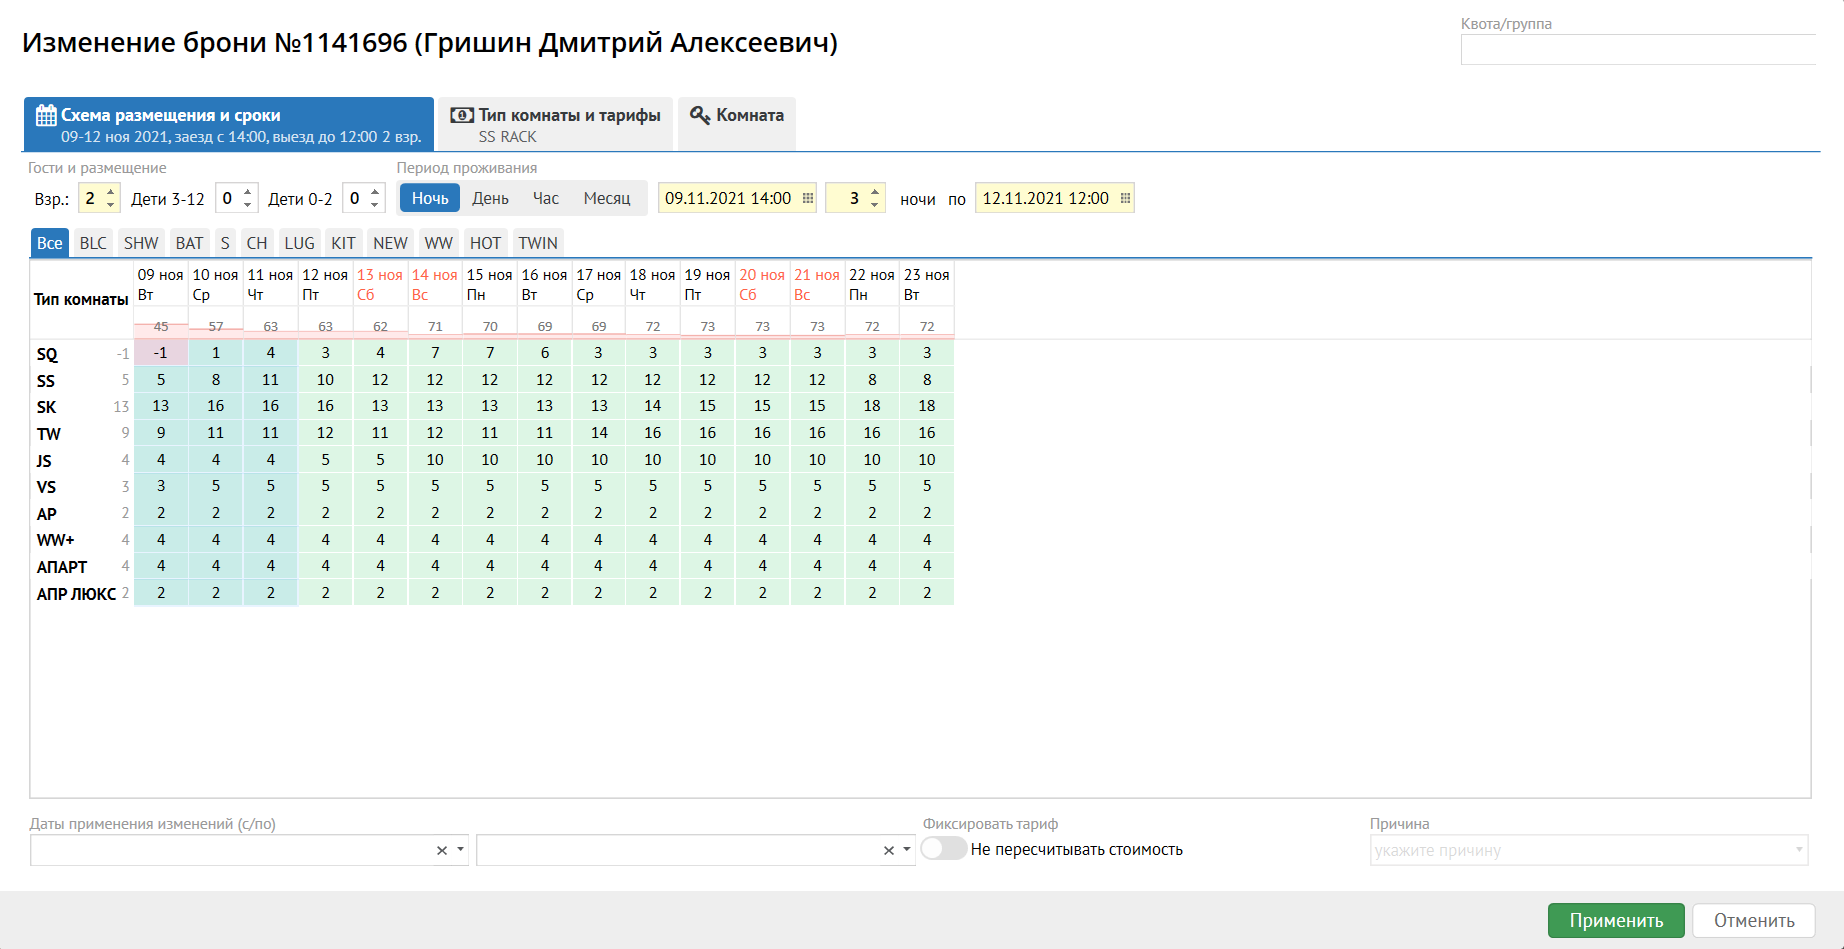The height and width of the screenshot is (949, 1844).
Task: Switch period mode to Месяц
Action: tap(607, 198)
